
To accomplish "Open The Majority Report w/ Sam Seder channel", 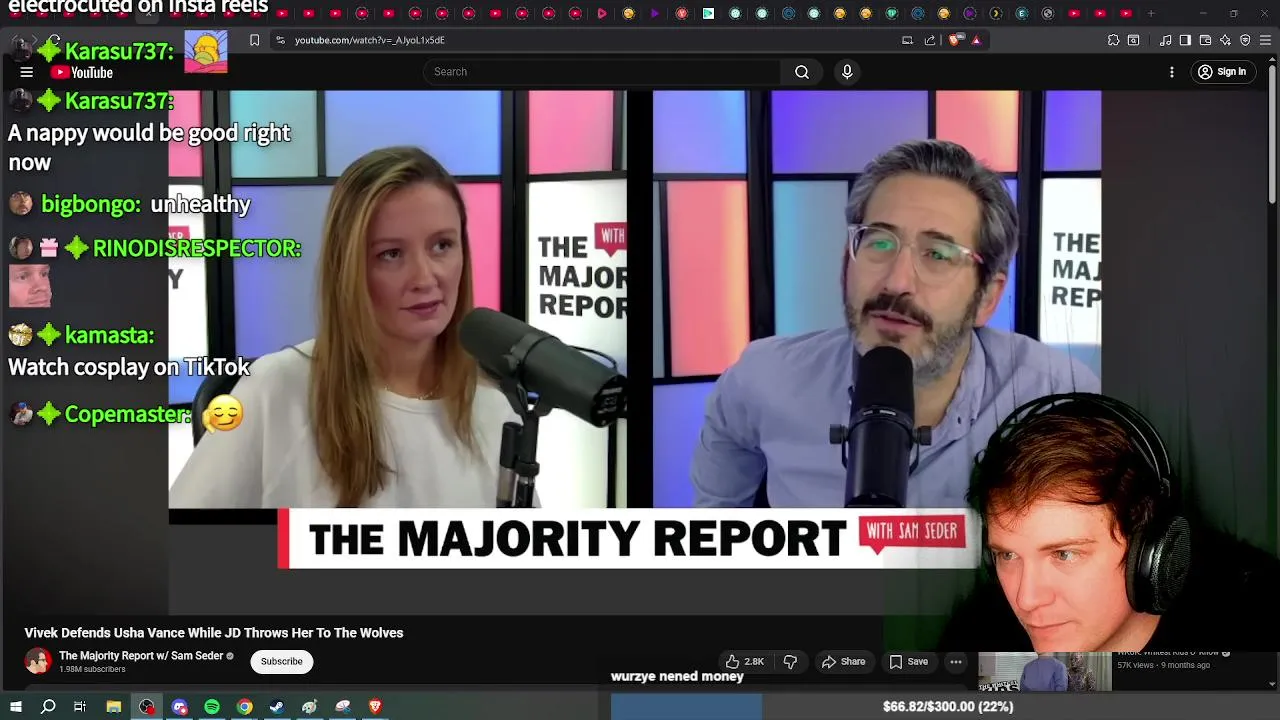I will (x=141, y=656).
